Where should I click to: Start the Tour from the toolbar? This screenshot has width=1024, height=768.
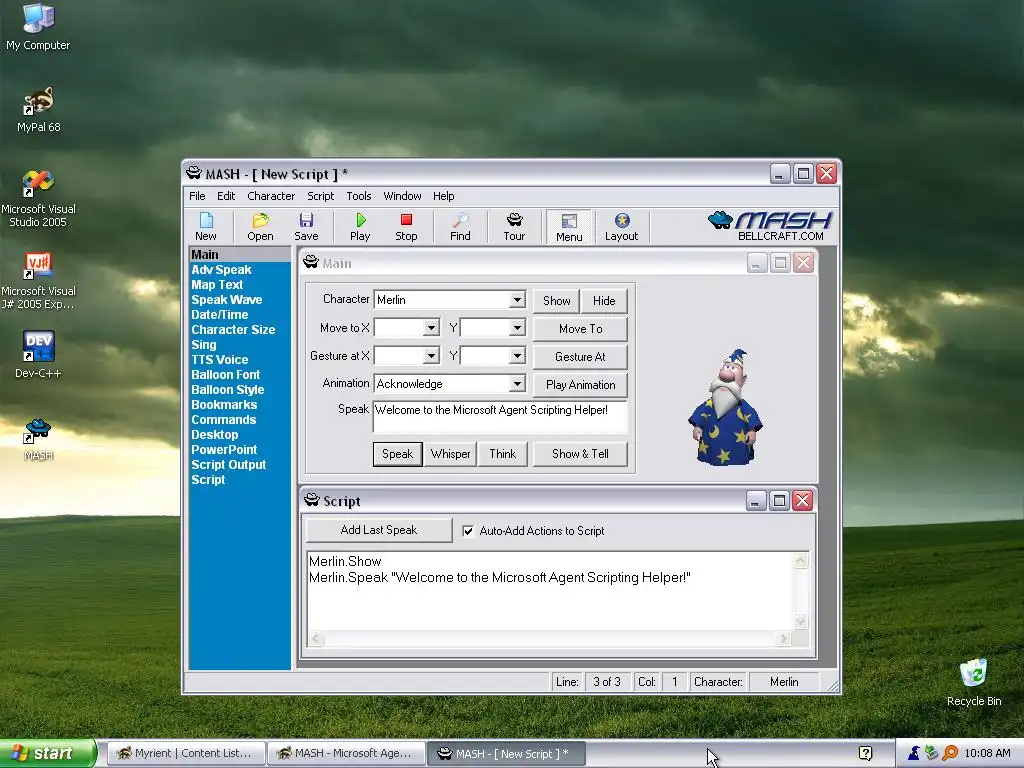coord(514,227)
